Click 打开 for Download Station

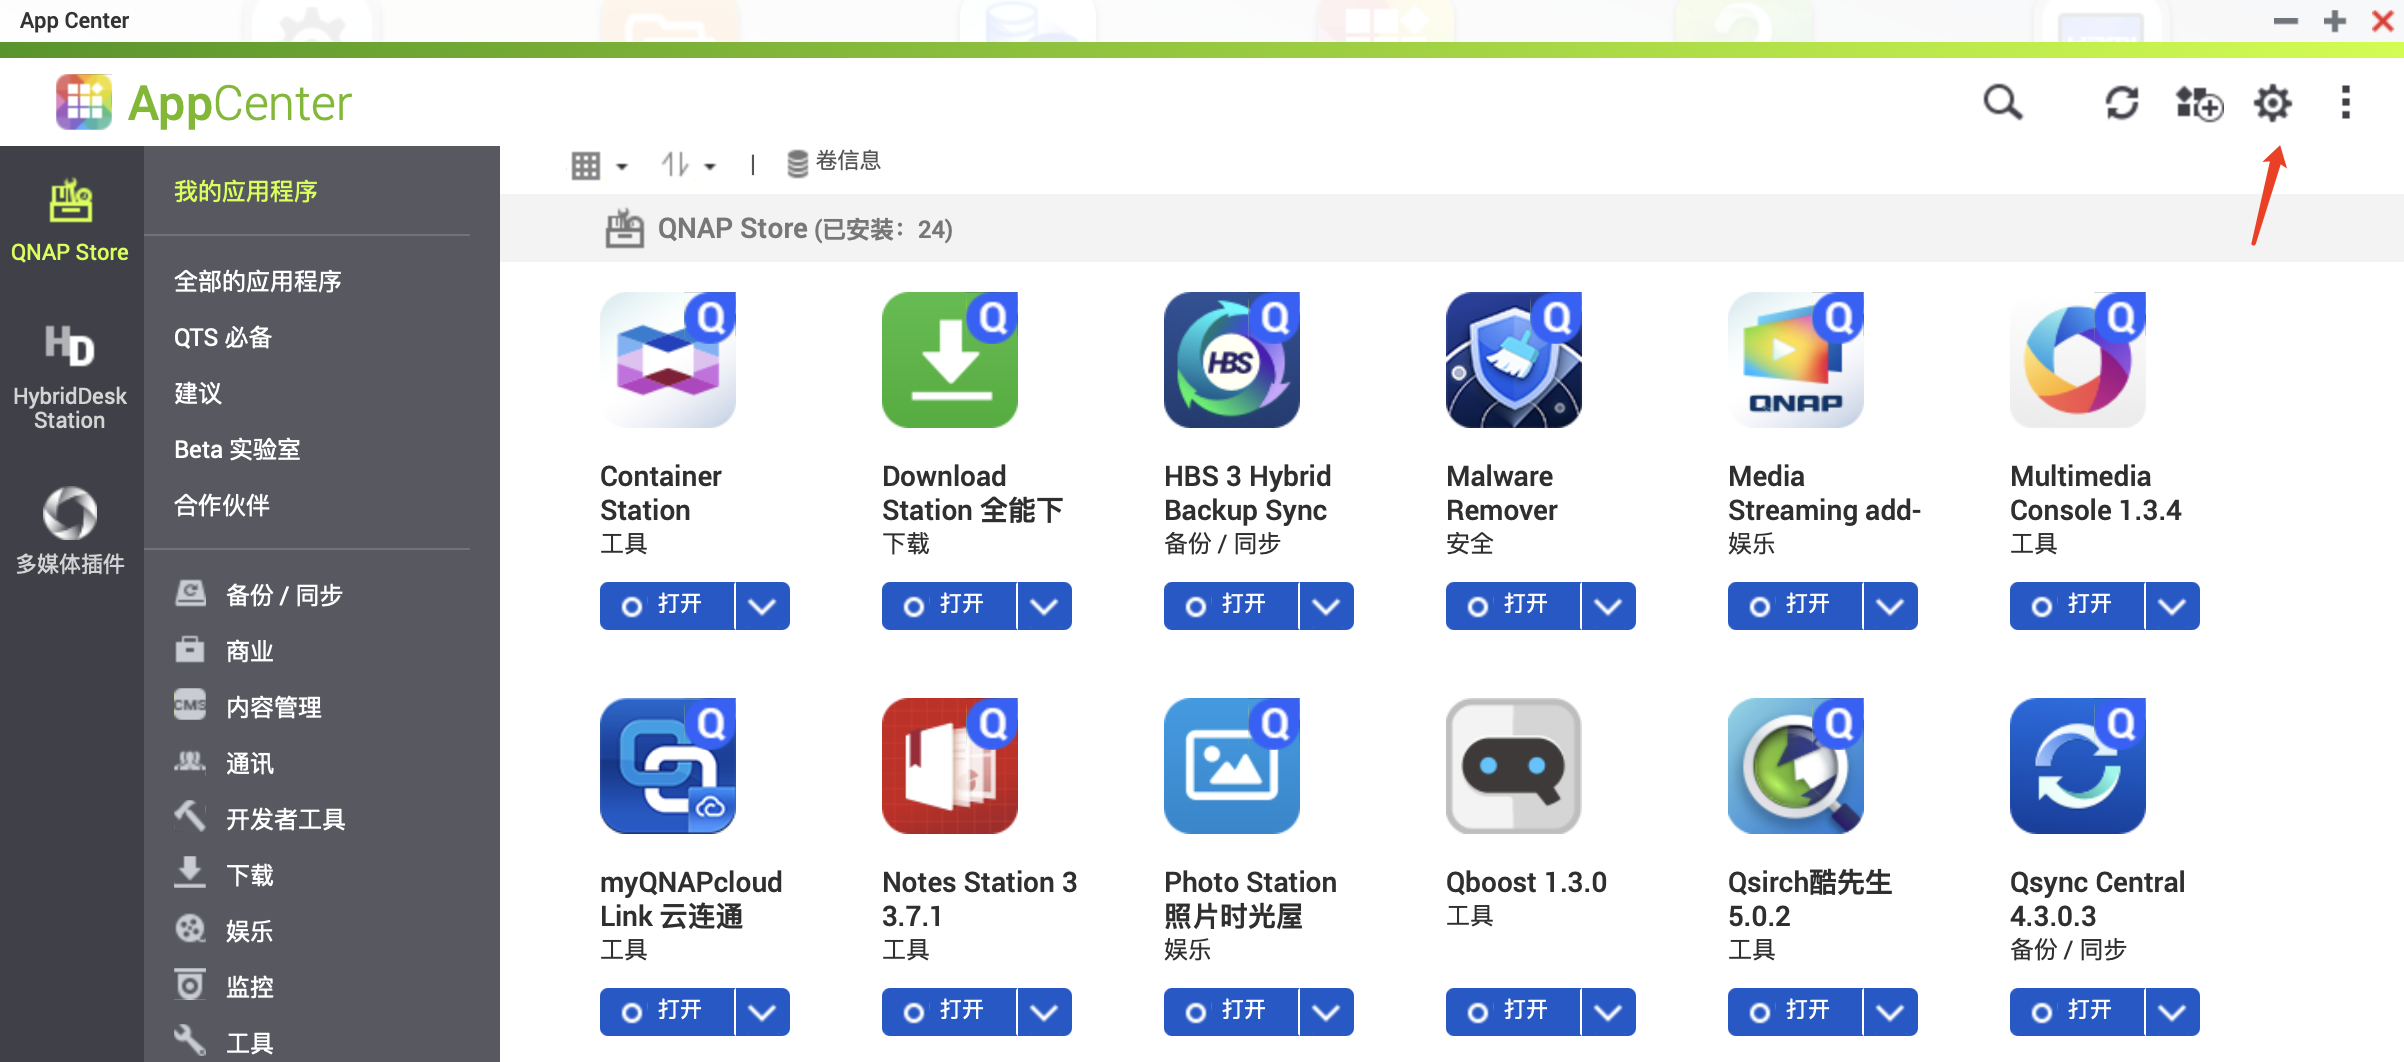click(949, 606)
